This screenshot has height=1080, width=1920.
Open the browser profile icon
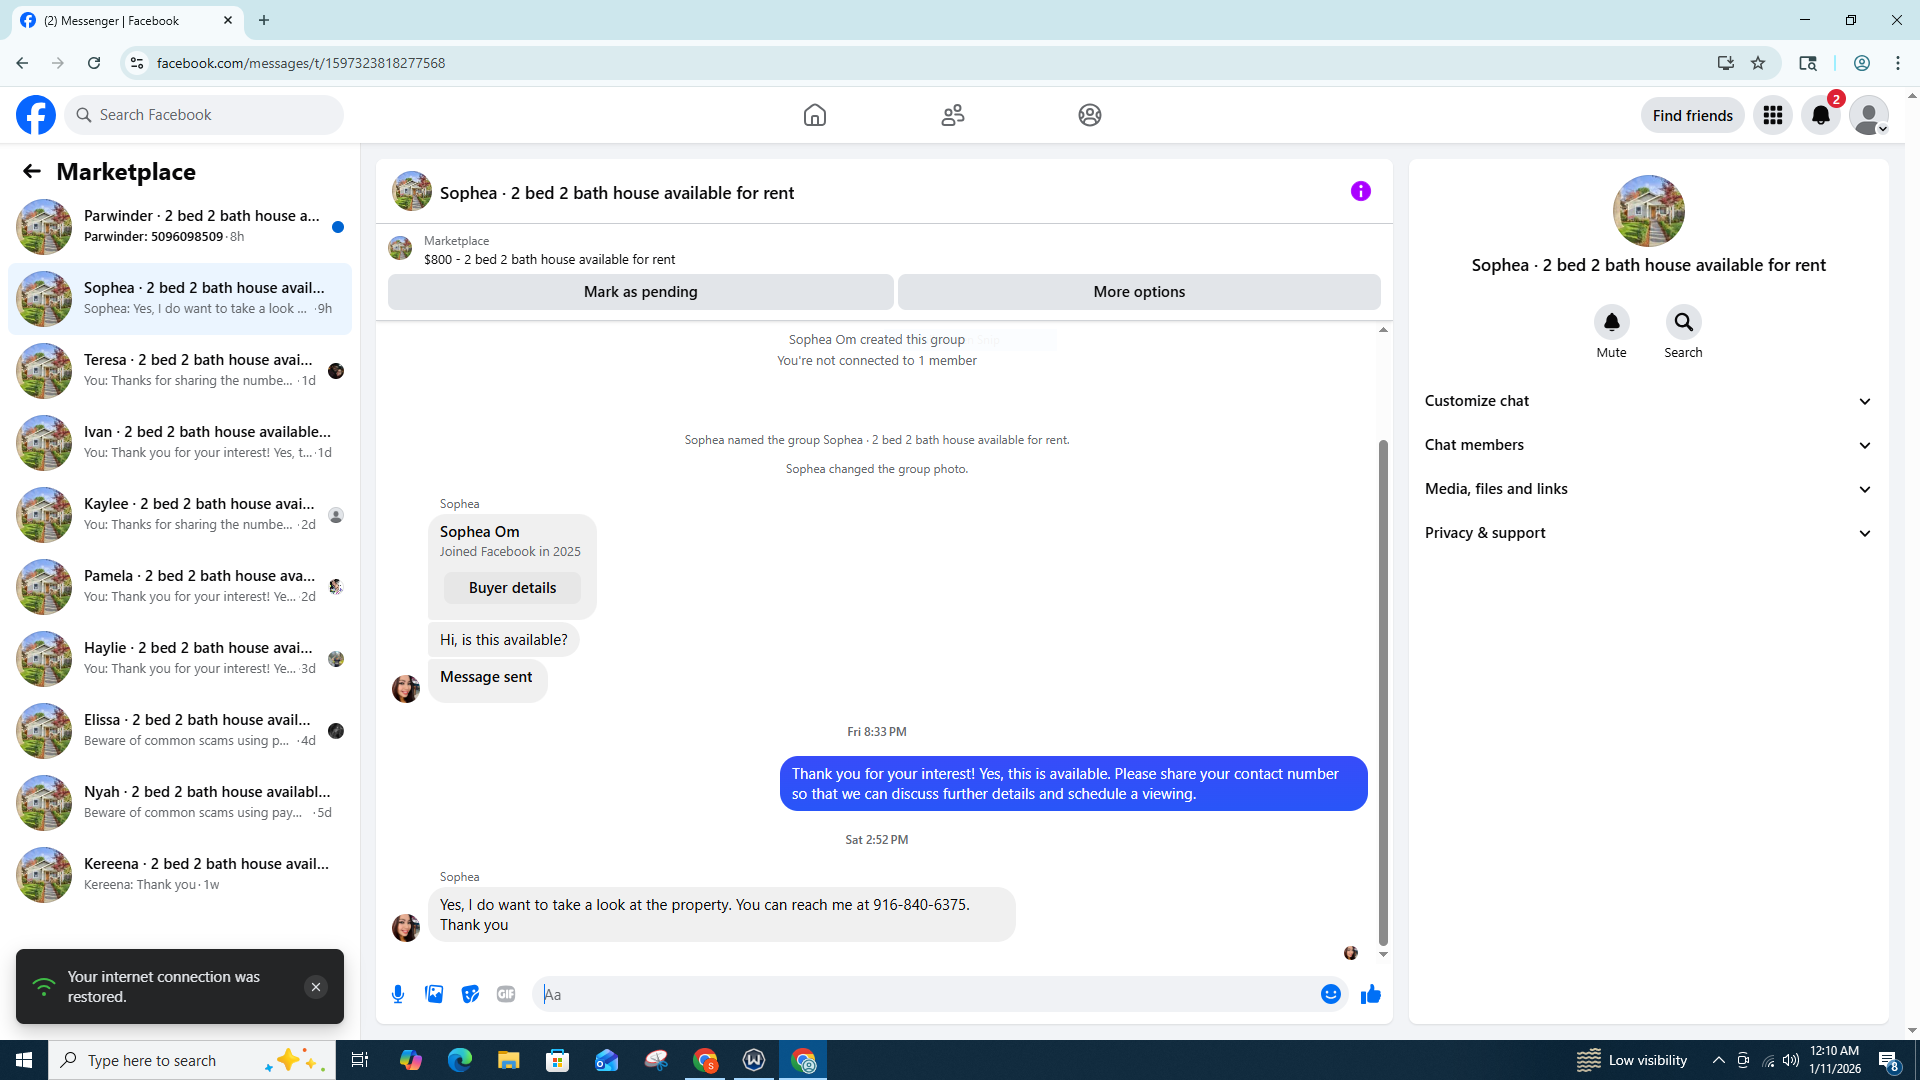point(1862,63)
